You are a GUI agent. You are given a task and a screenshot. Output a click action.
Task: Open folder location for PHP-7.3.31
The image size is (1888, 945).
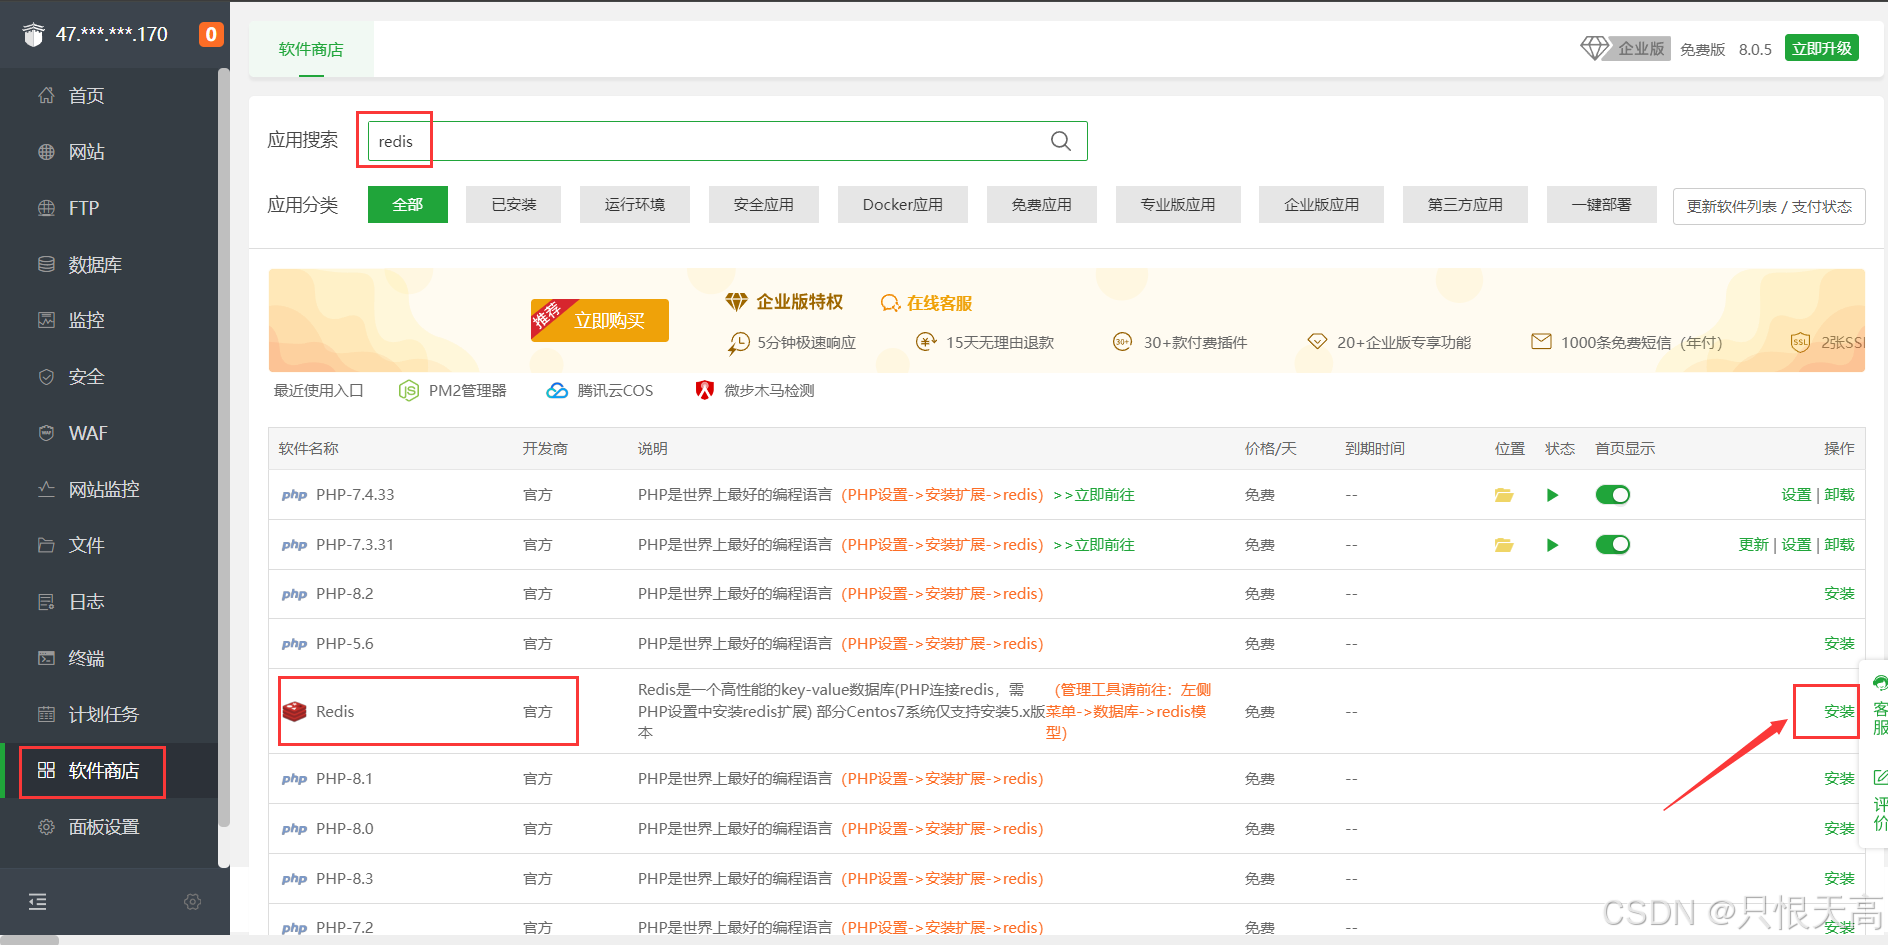1504,545
